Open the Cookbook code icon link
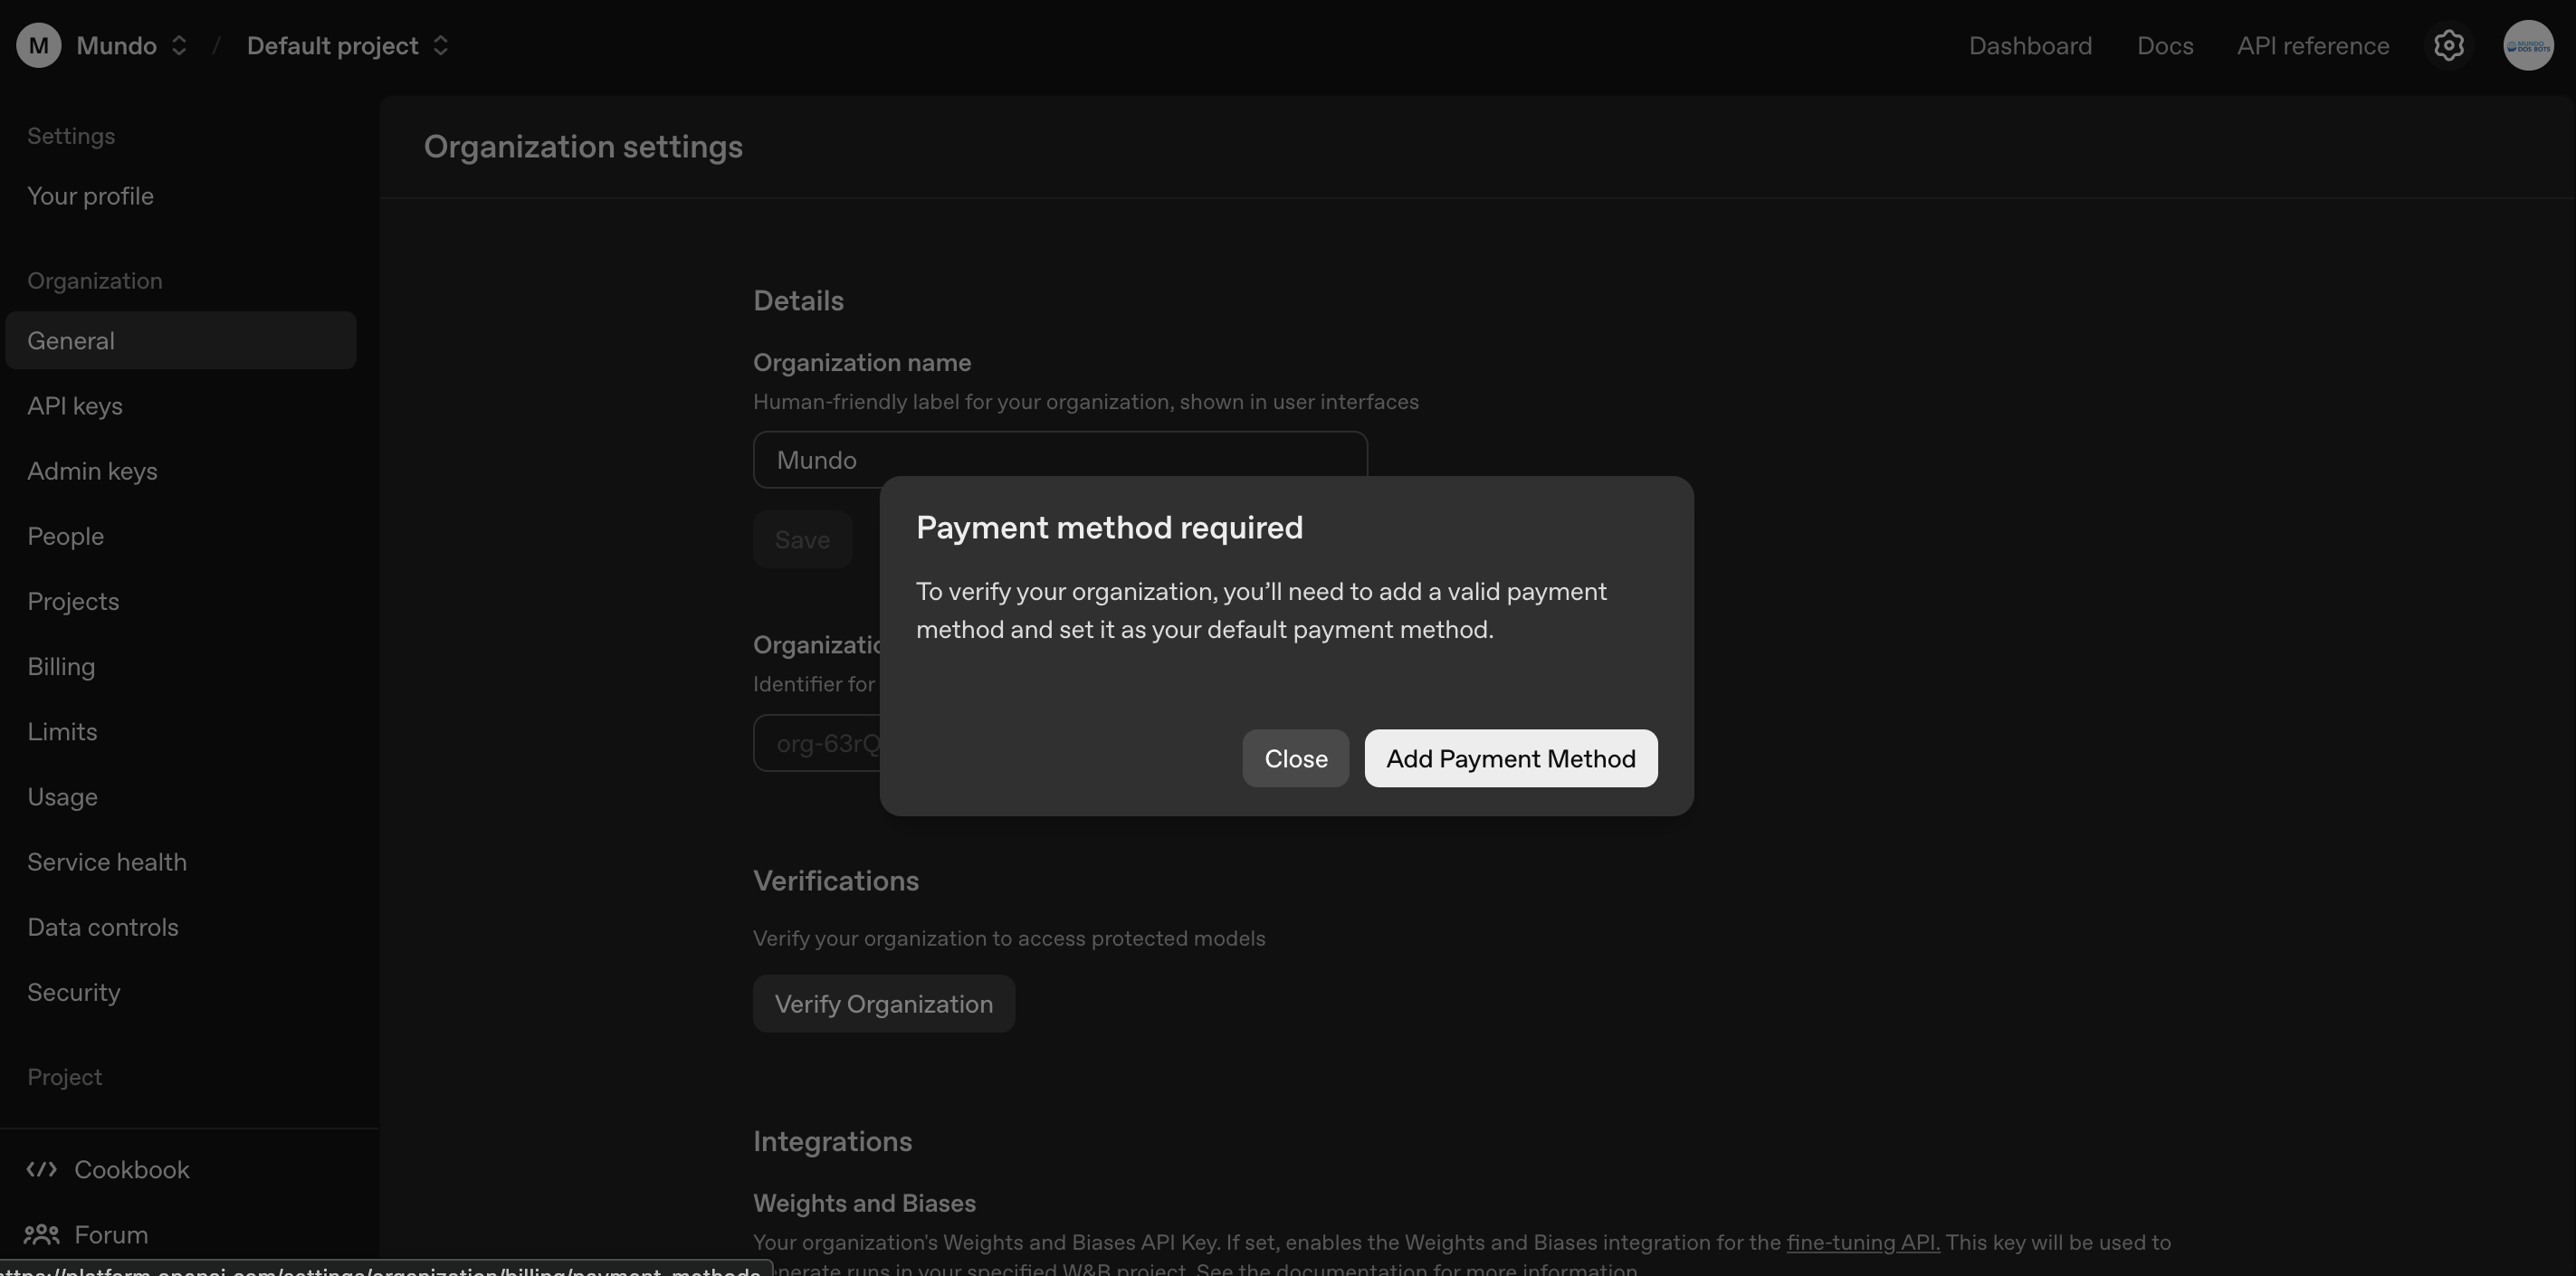The image size is (2576, 1276). point(41,1169)
